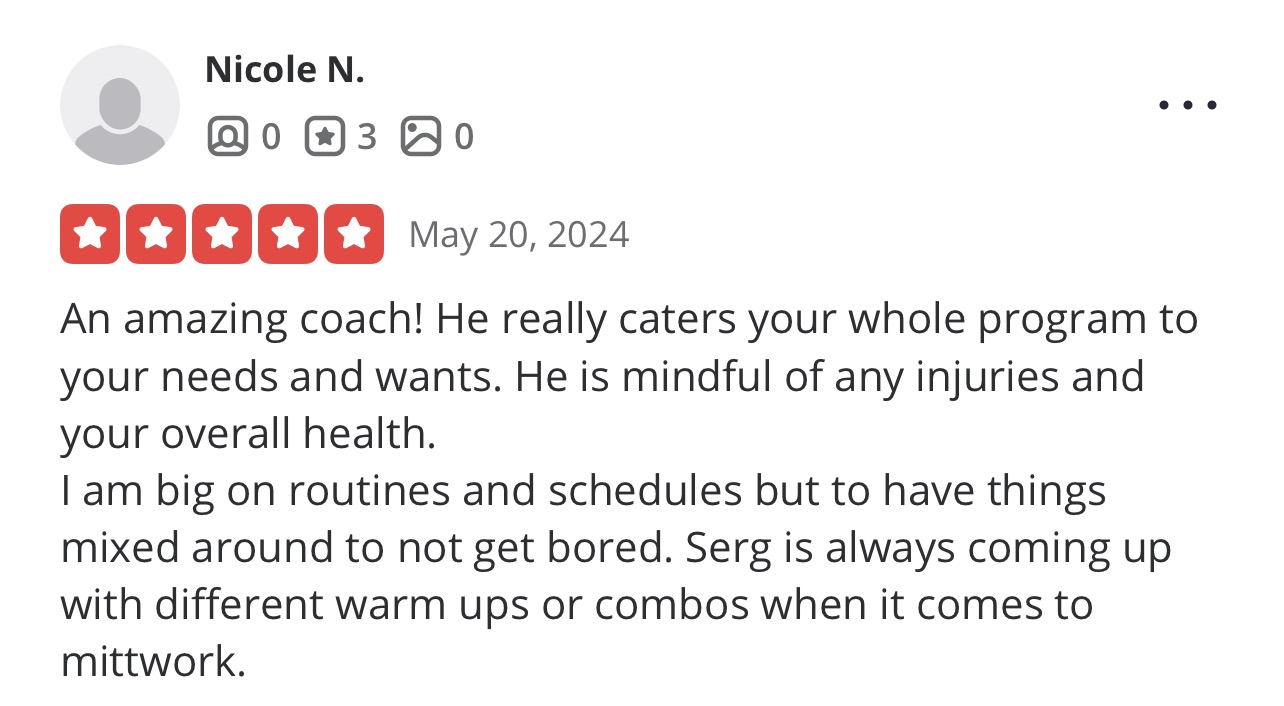Image resolution: width=1284 pixels, height=706 pixels.
Task: Open Nicole N.'s profile avatar
Action: pos(120,105)
